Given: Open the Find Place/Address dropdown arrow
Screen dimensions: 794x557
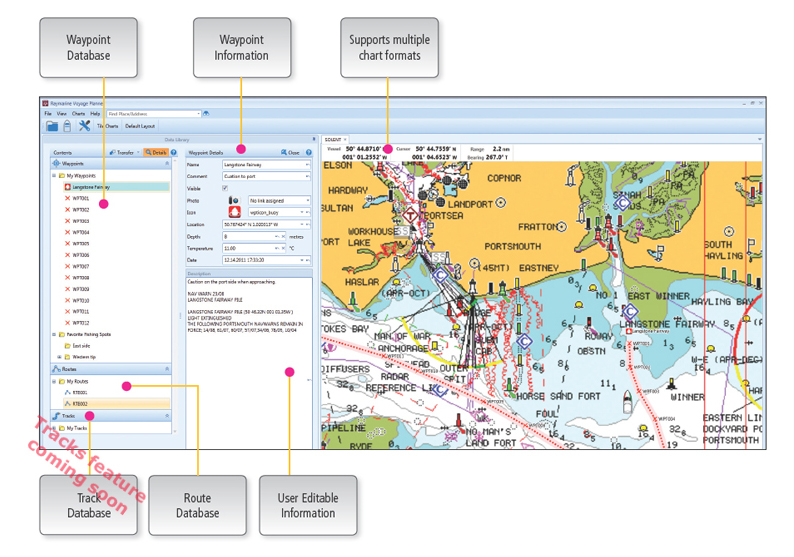Looking at the screenshot, I should point(198,114).
